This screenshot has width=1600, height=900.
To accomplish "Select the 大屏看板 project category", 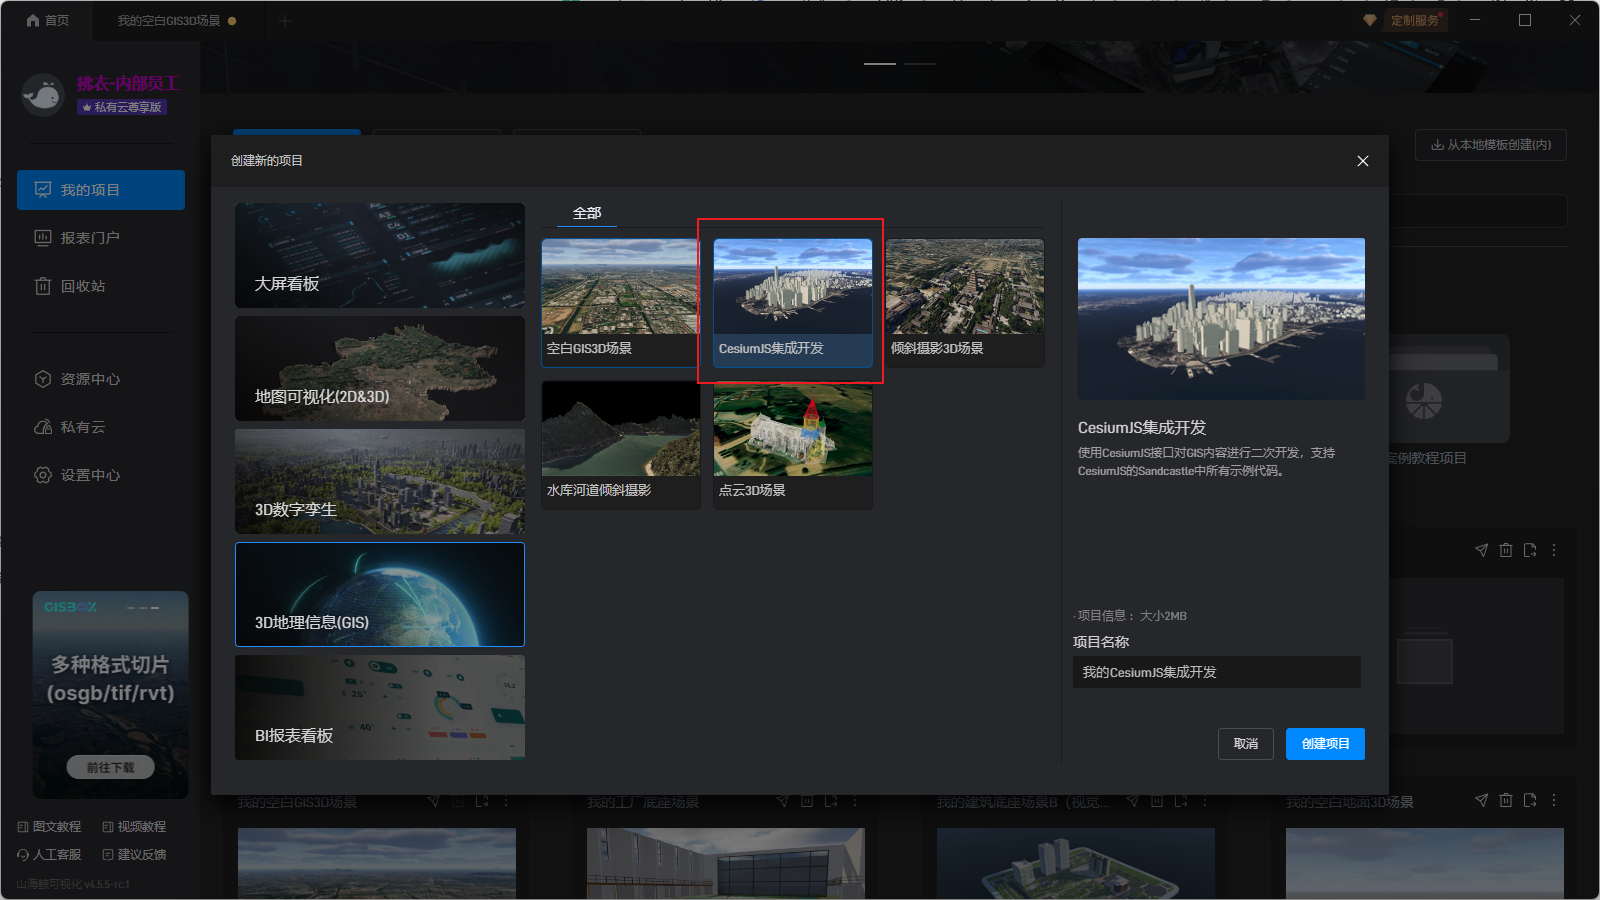I will pos(380,256).
